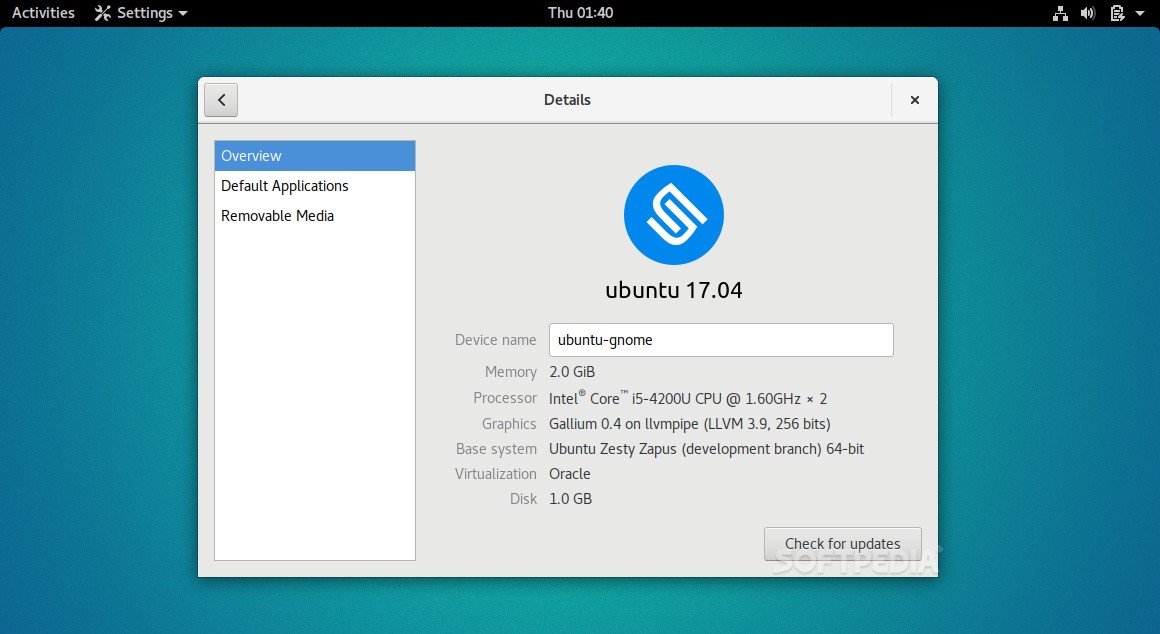This screenshot has width=1160, height=634.
Task: Click the Base system label
Action: (x=496, y=449)
